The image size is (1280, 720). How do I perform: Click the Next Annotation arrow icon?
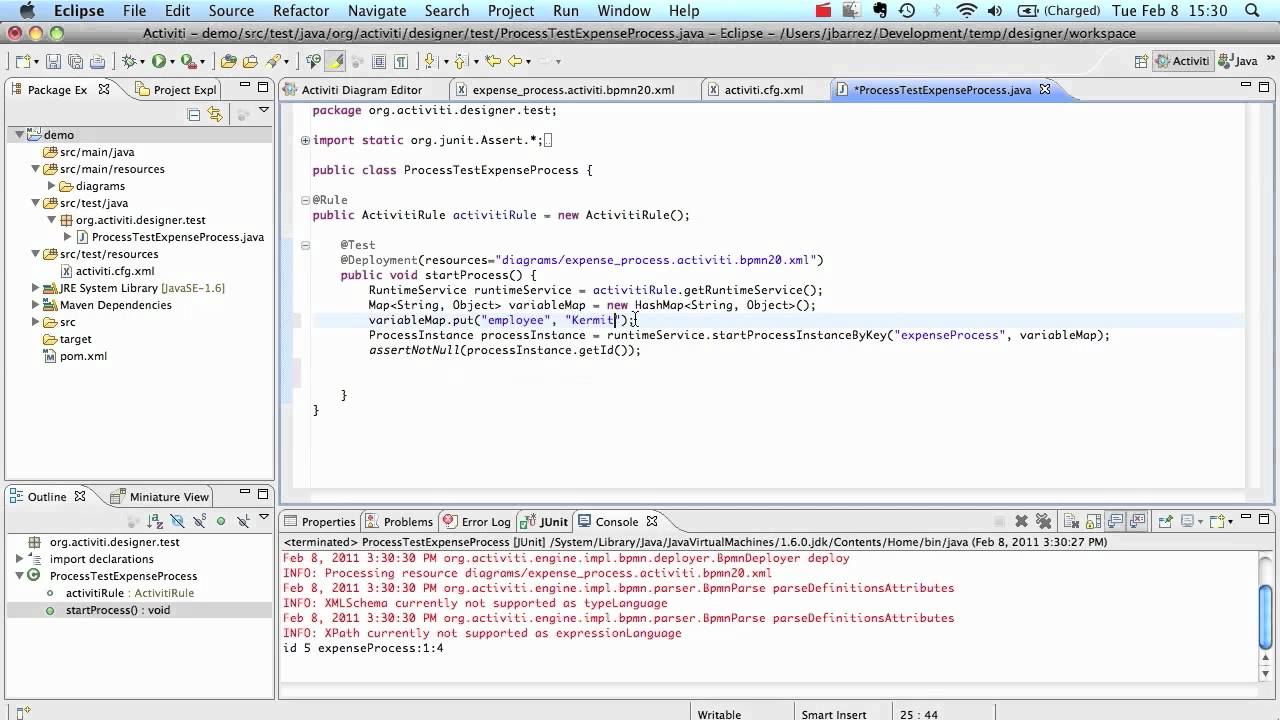point(429,61)
